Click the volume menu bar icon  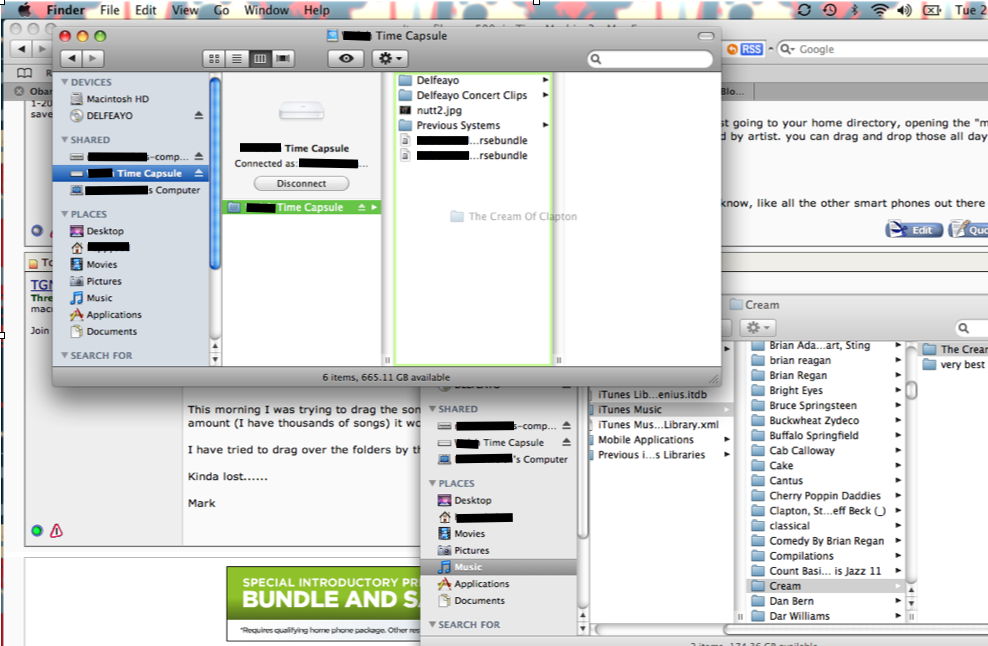[x=904, y=10]
